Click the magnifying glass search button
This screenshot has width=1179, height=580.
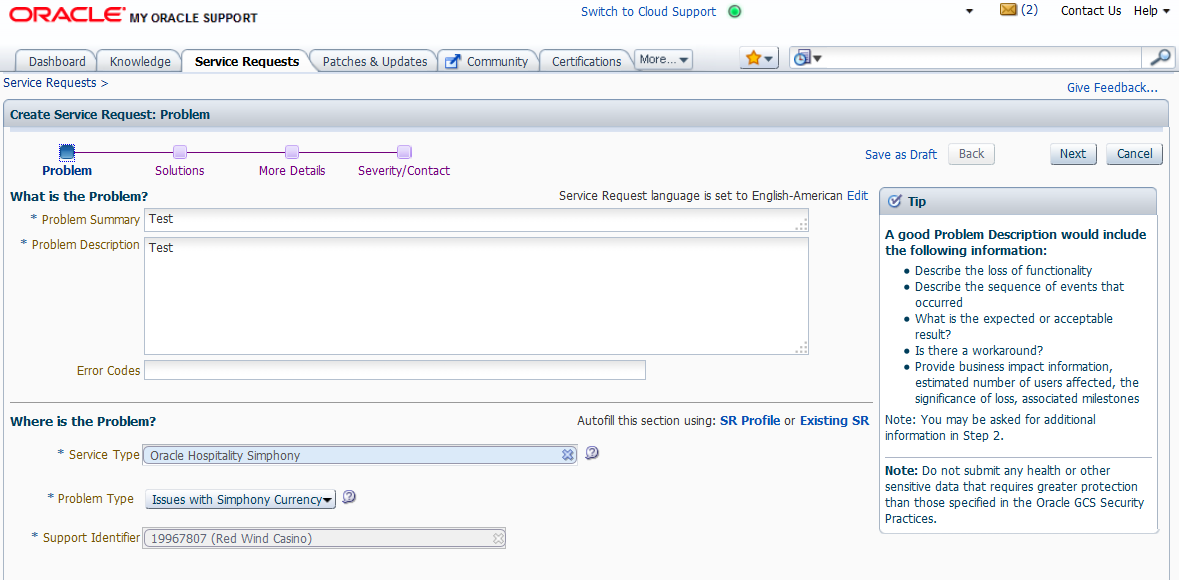point(1160,58)
